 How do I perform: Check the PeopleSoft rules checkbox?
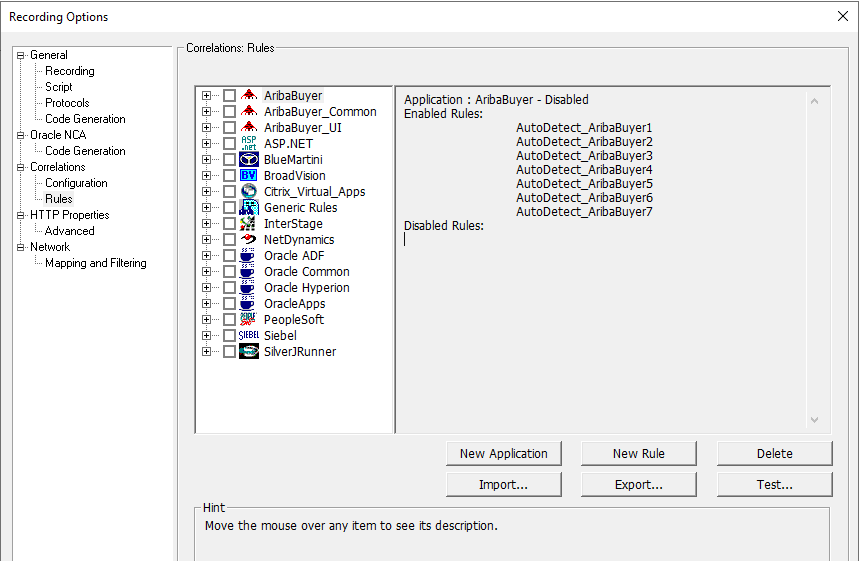point(229,320)
